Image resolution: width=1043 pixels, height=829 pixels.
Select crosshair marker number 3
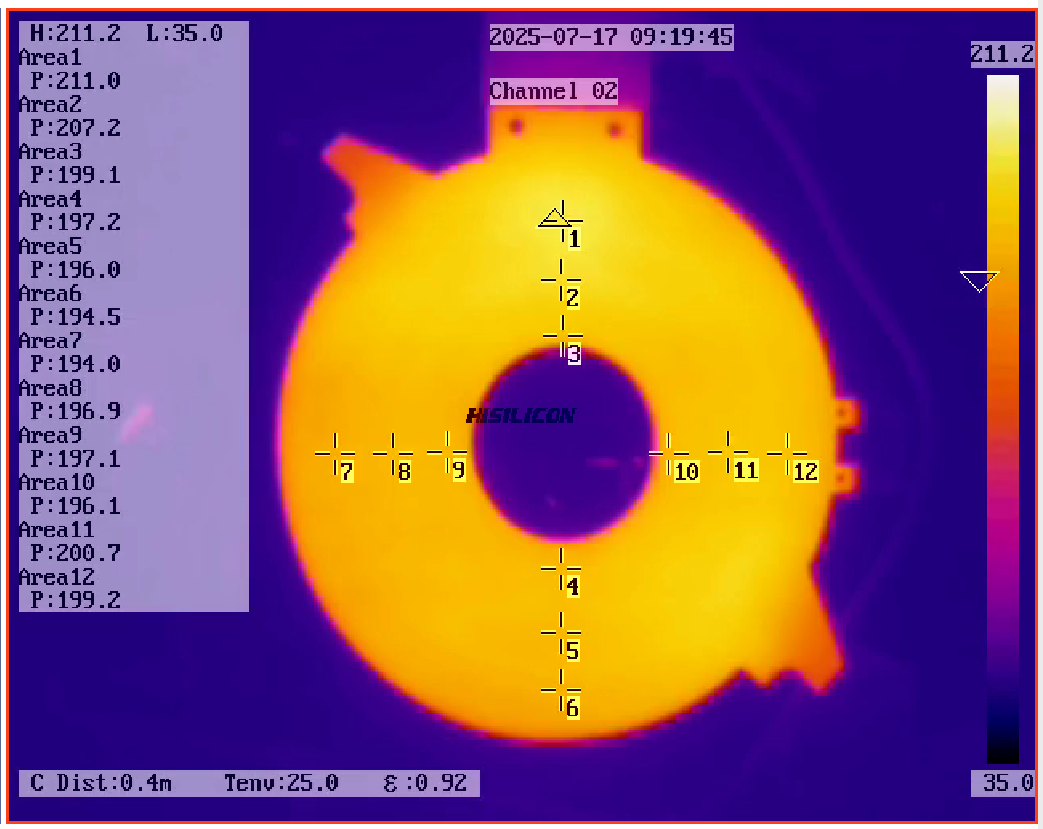click(563, 337)
